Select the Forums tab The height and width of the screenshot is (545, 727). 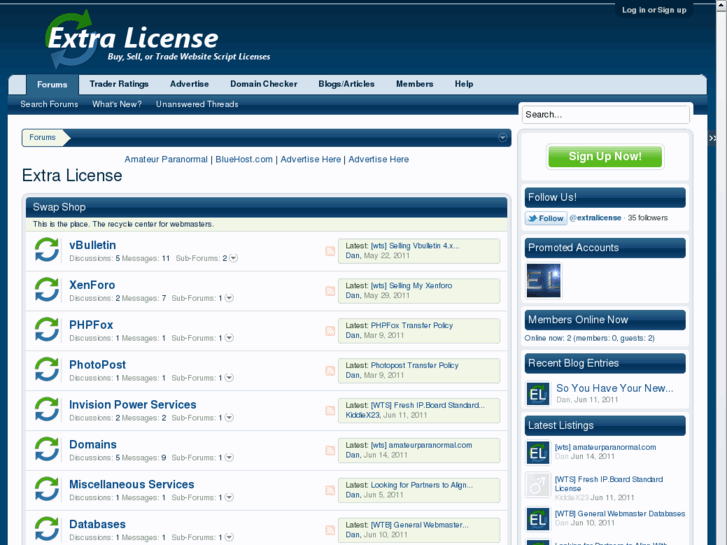[52, 84]
